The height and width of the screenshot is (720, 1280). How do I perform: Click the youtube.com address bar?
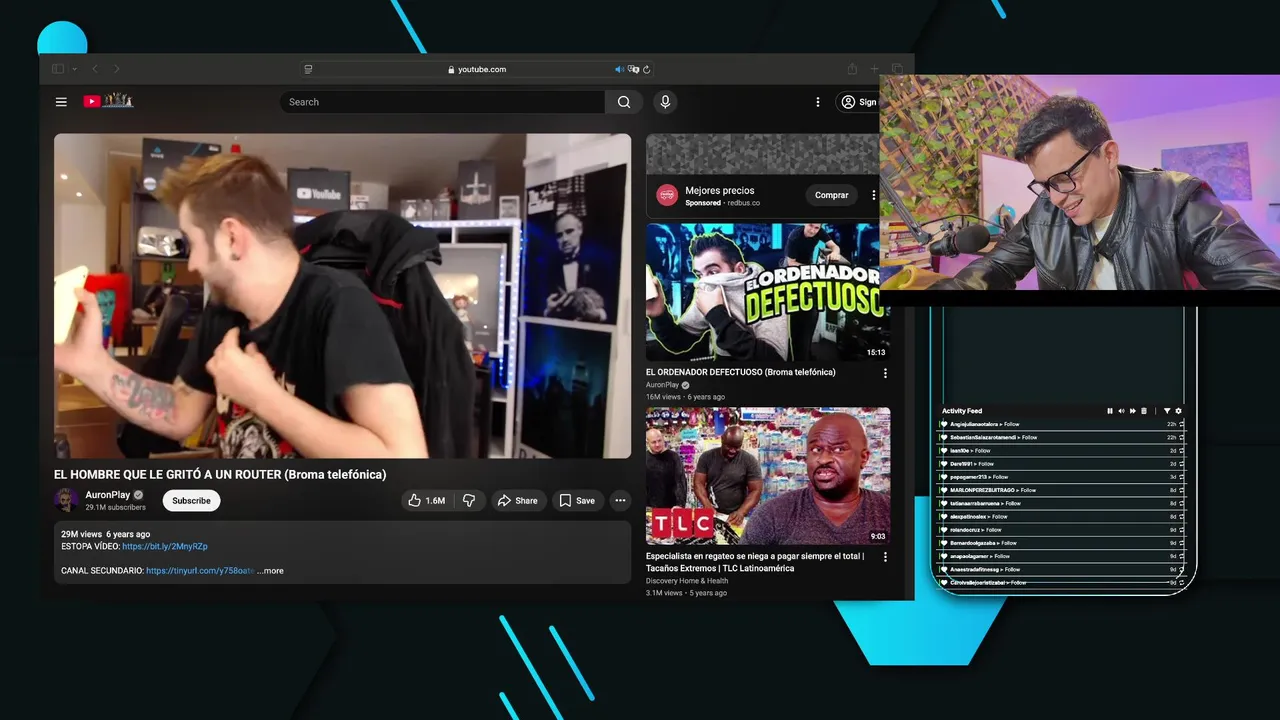click(477, 69)
